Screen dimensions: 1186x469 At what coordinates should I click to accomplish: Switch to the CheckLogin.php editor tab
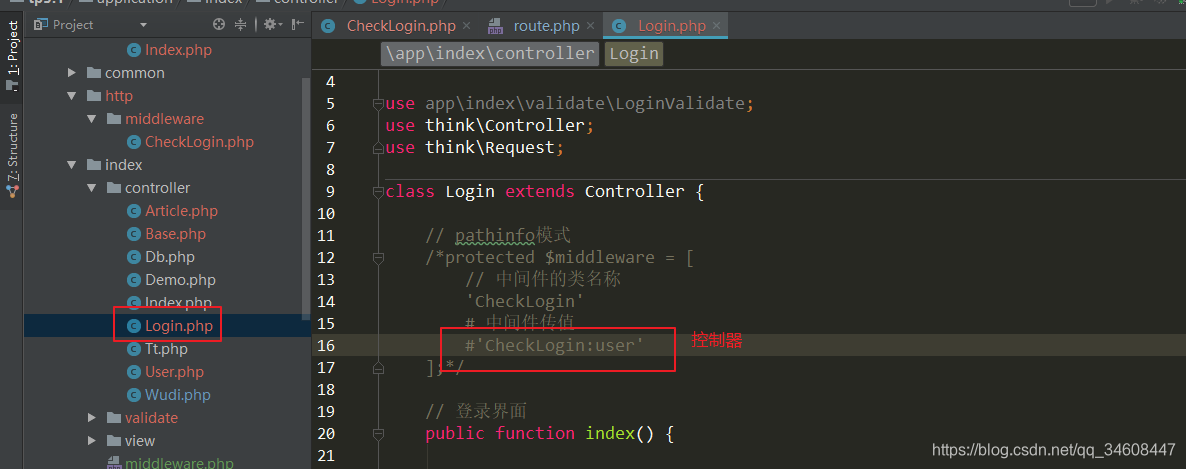[401, 26]
